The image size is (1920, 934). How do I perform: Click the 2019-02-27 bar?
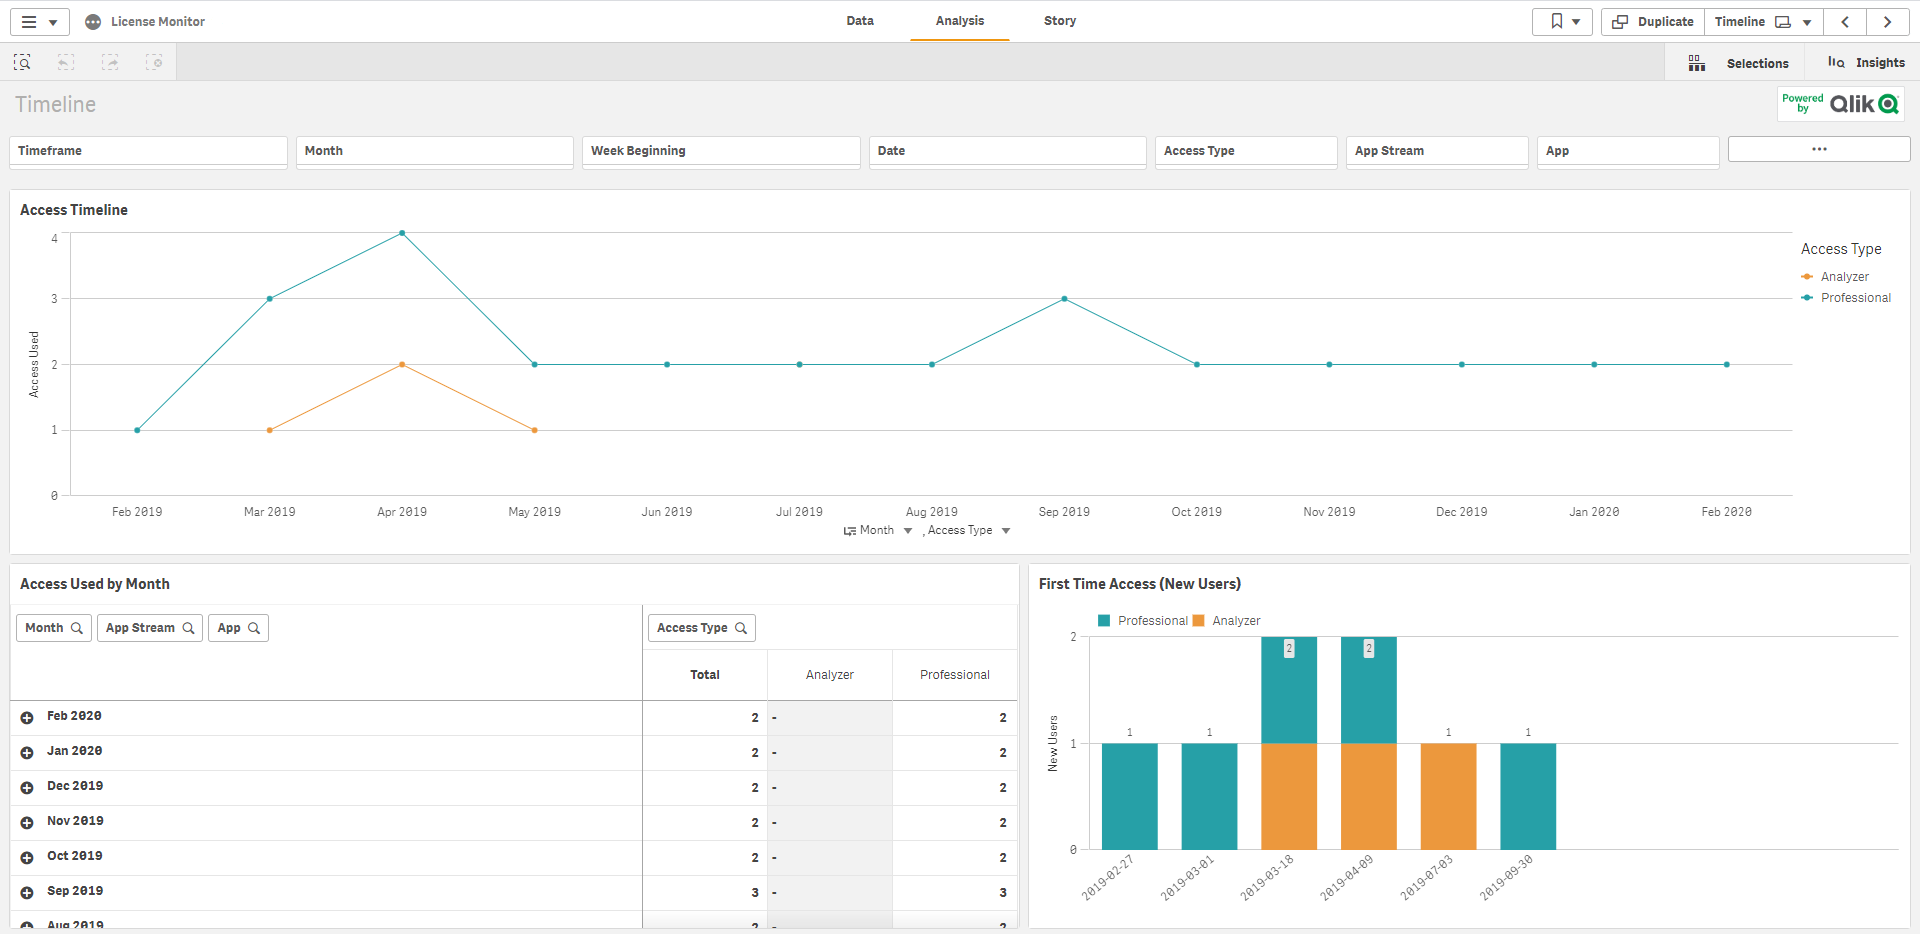(1130, 796)
